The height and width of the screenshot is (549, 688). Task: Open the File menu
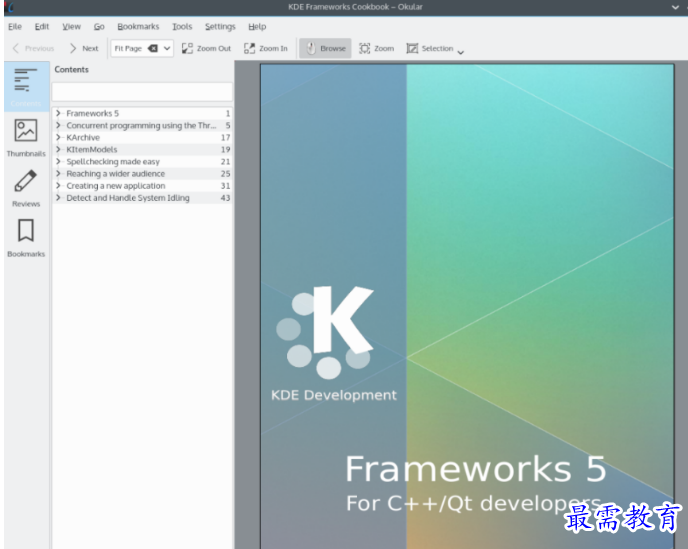click(x=15, y=27)
